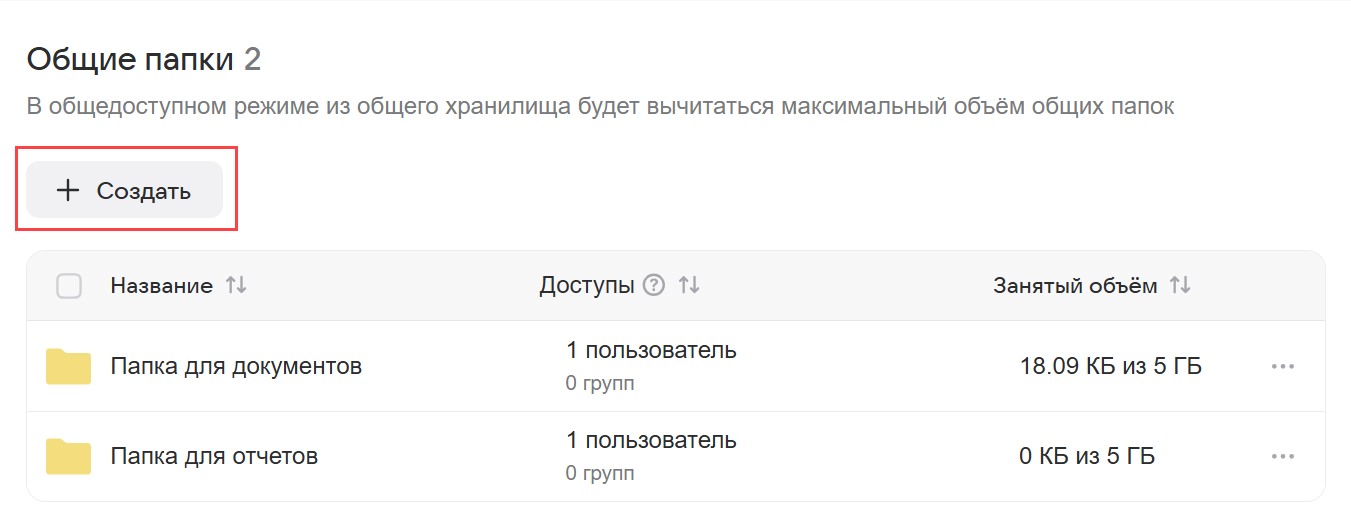The height and width of the screenshot is (523, 1351).
Task: Sort by Доступы column arrows
Action: coord(689,286)
